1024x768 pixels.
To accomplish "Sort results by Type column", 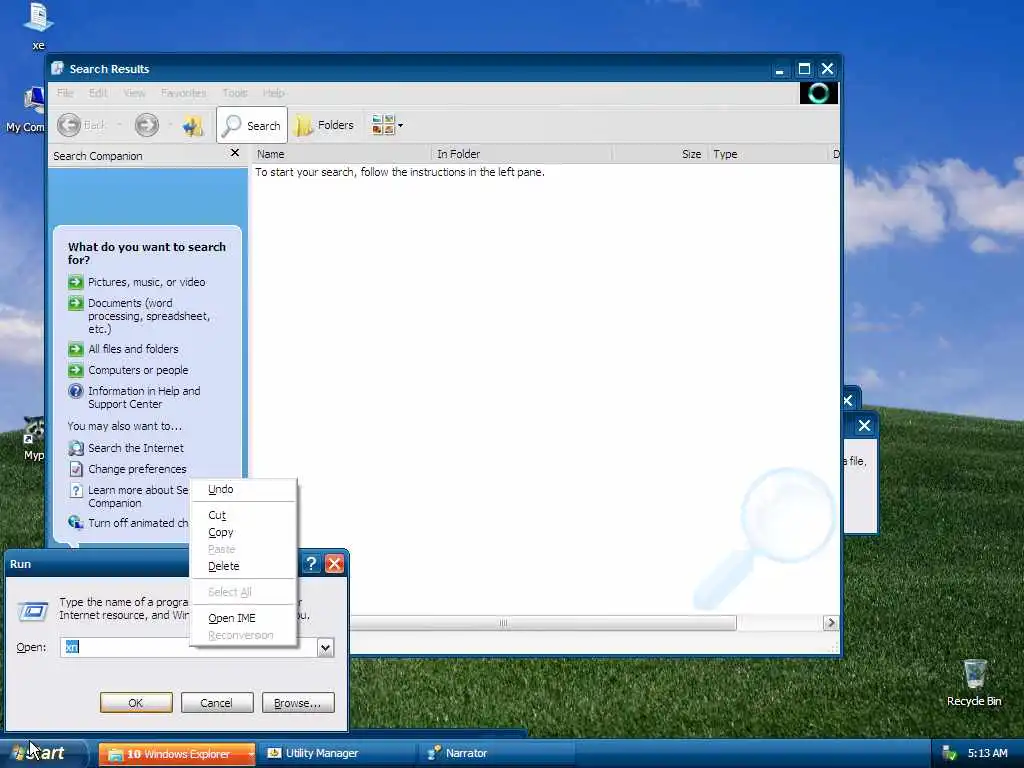I will coord(767,154).
